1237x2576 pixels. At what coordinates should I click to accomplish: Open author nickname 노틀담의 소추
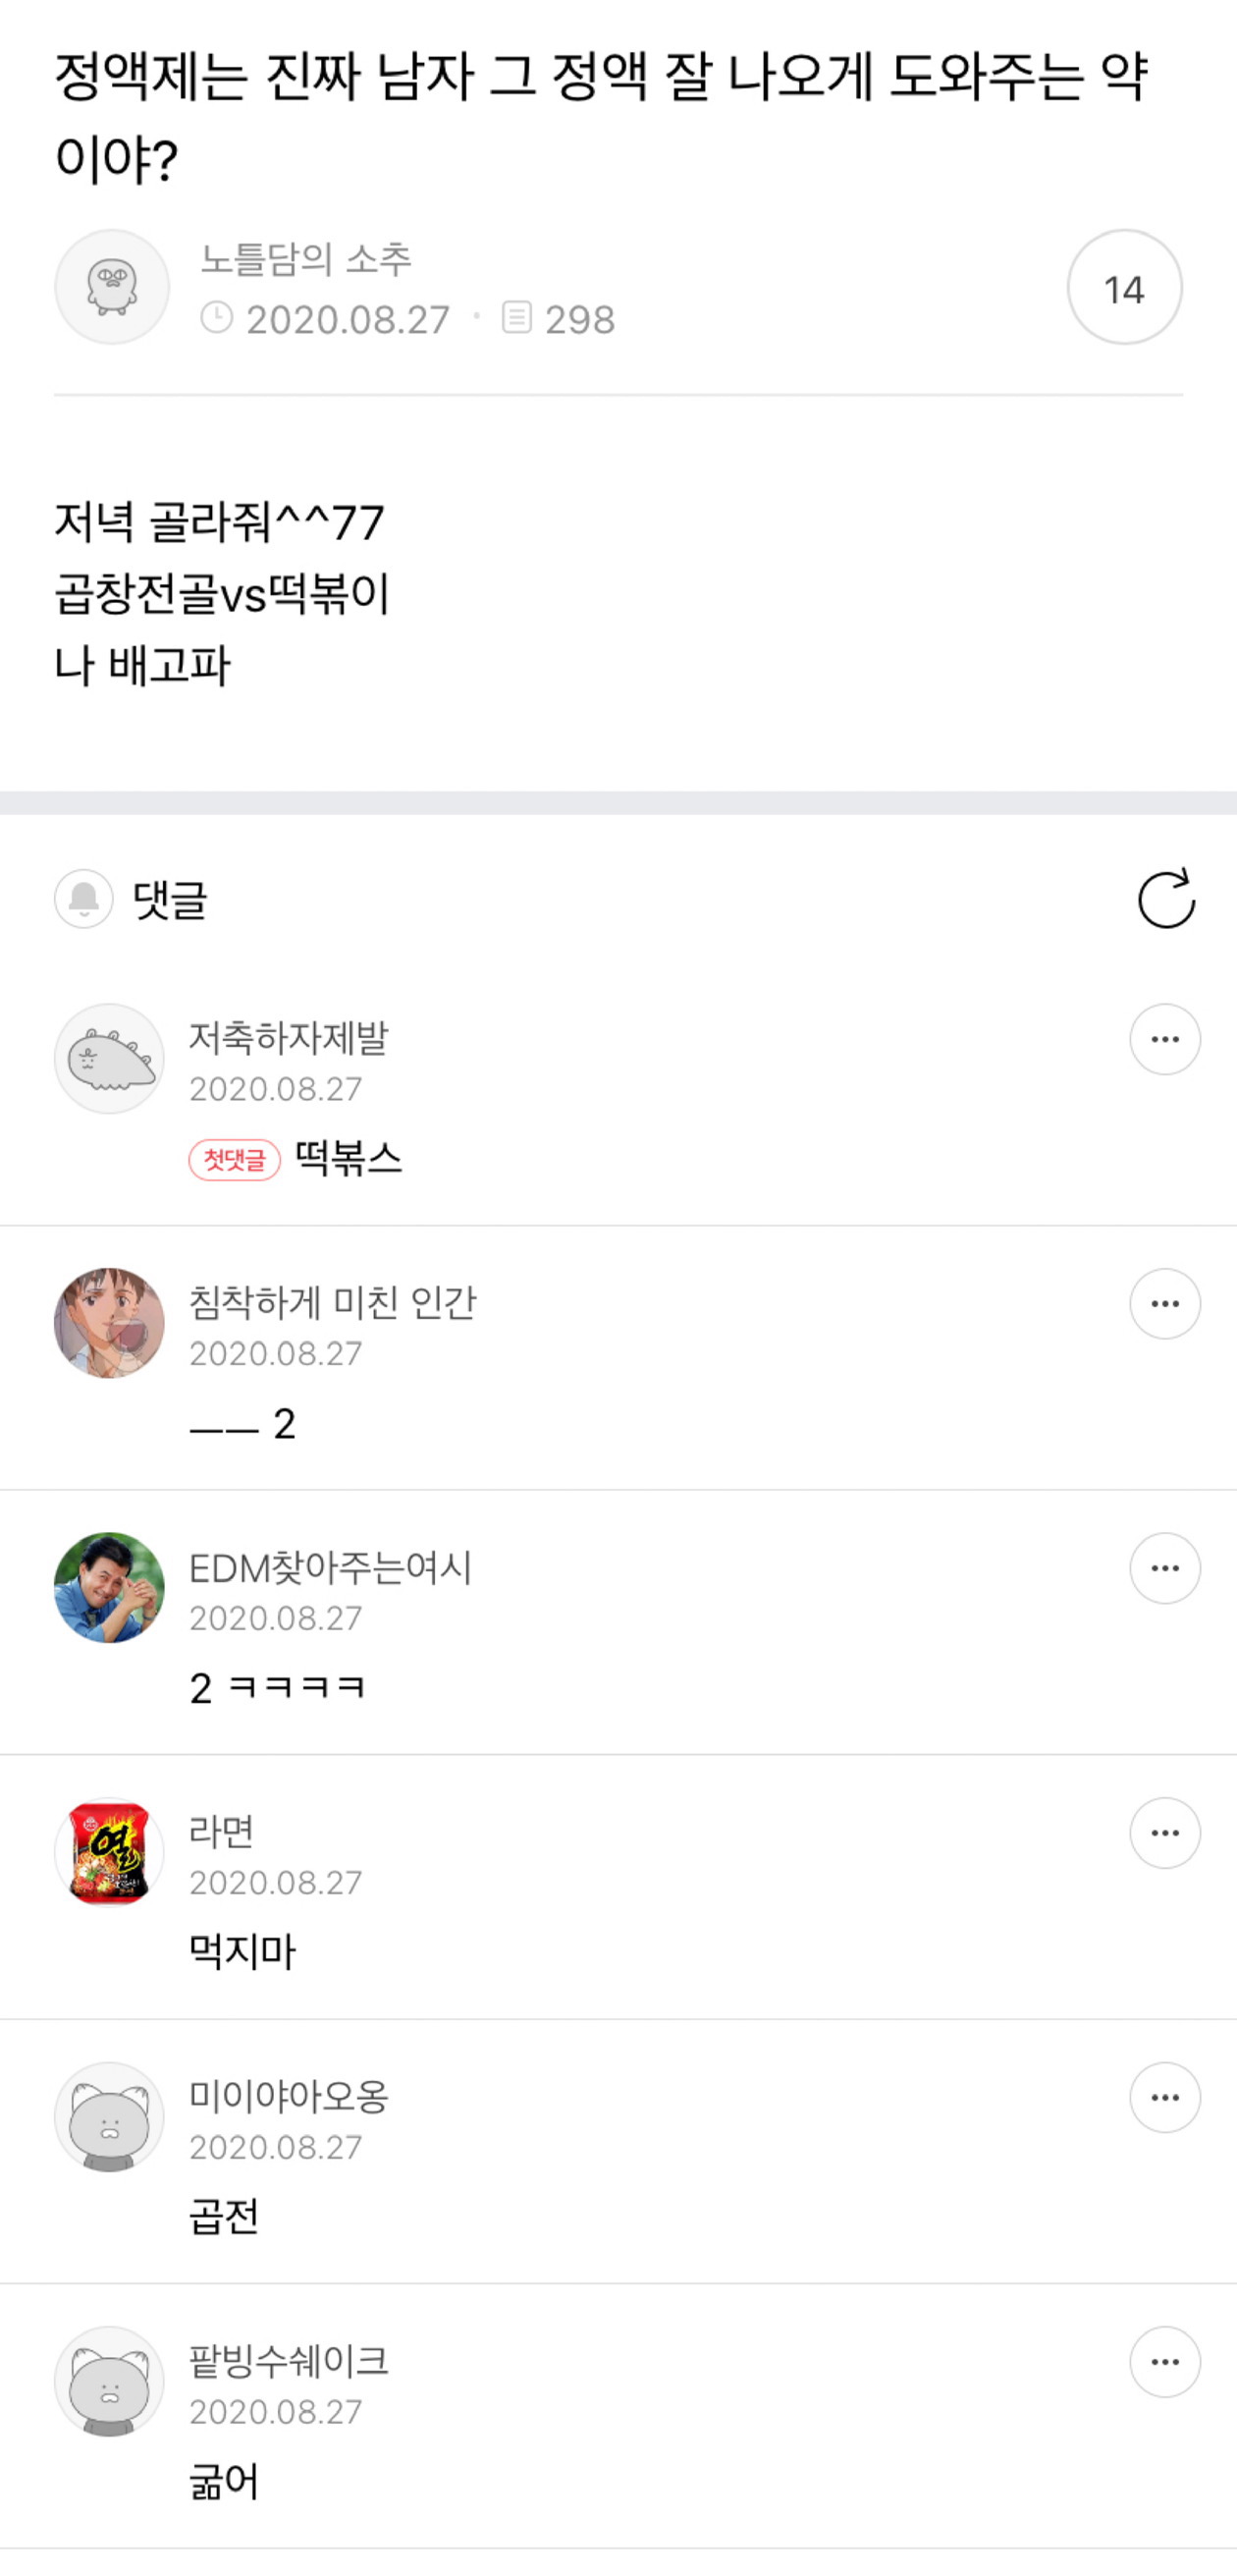[x=306, y=259]
